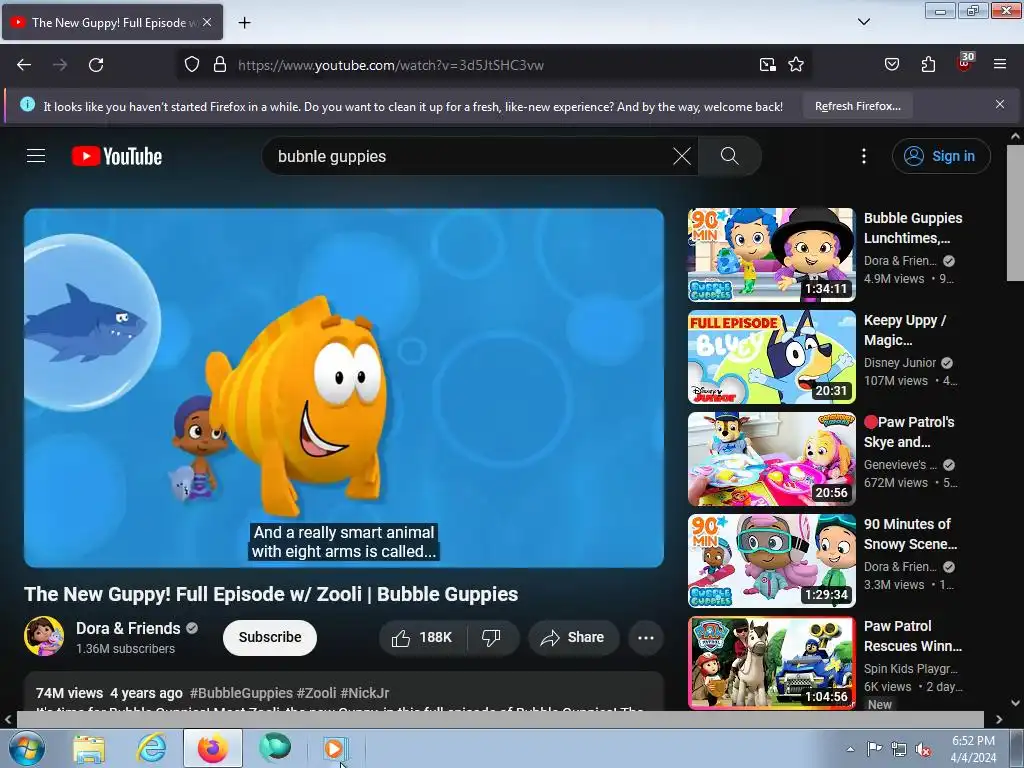Click the video player area
1024x768 pixels.
[x=344, y=388]
